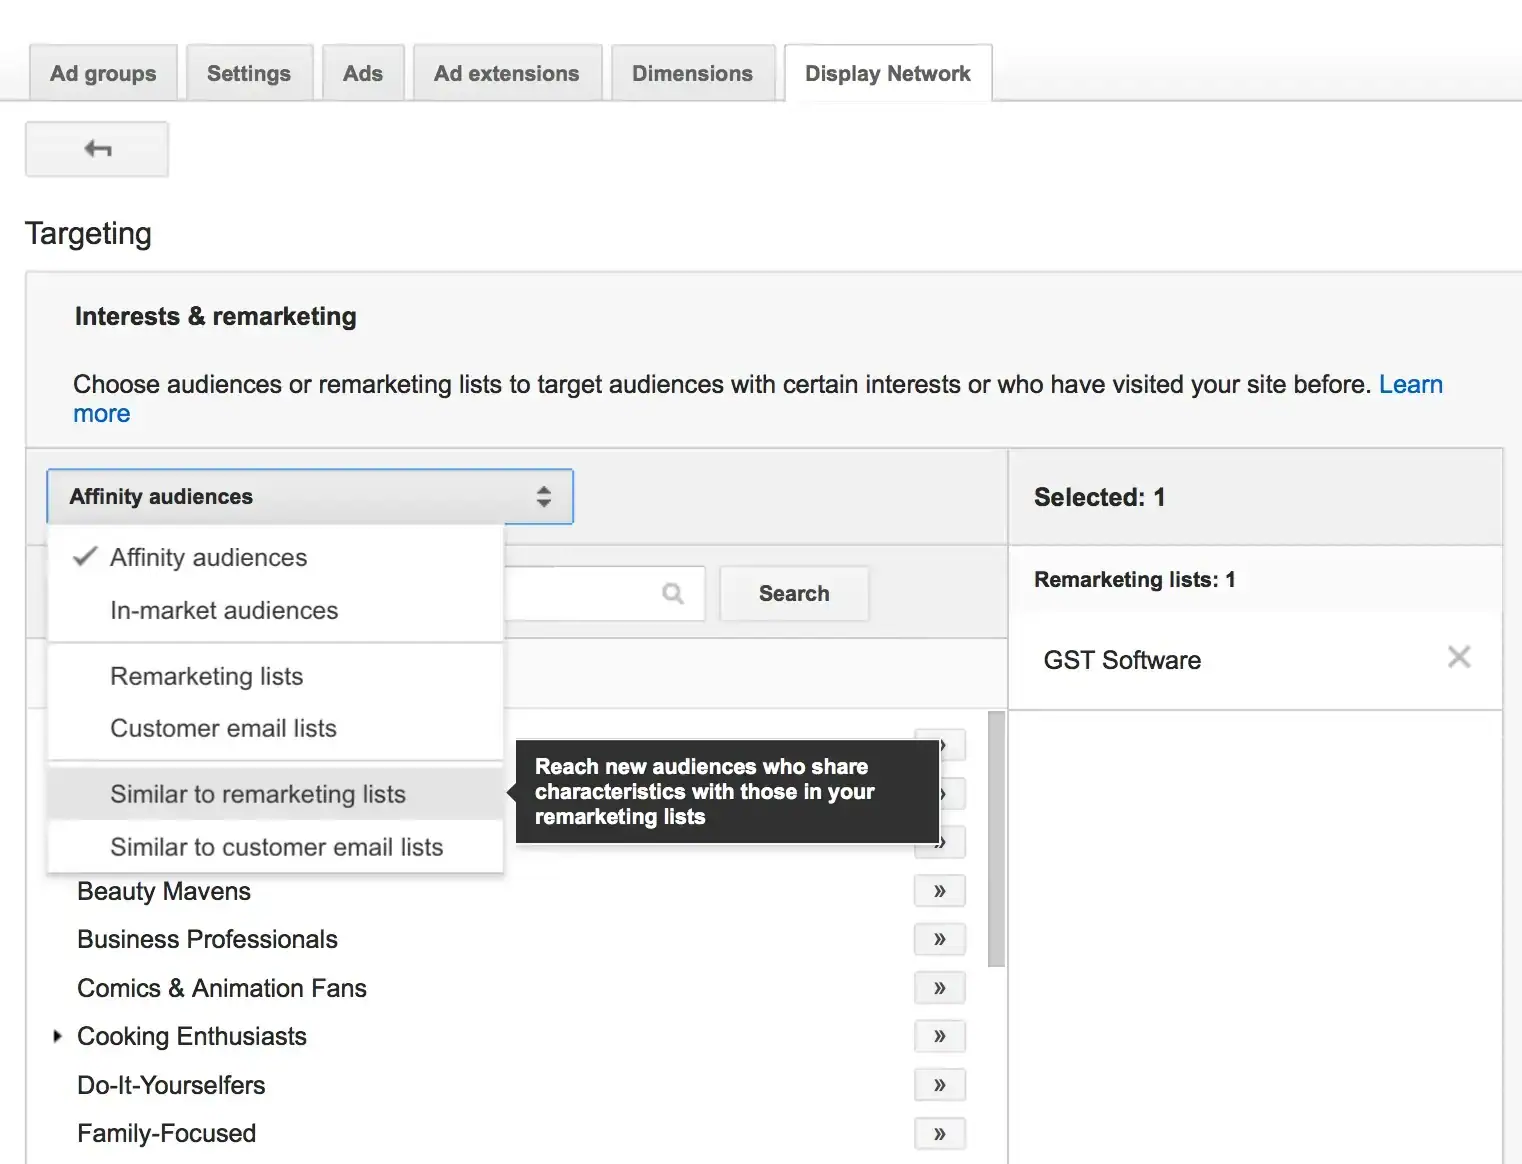Add Beauty Mavens via the double-arrow icon

pyautogui.click(x=939, y=890)
